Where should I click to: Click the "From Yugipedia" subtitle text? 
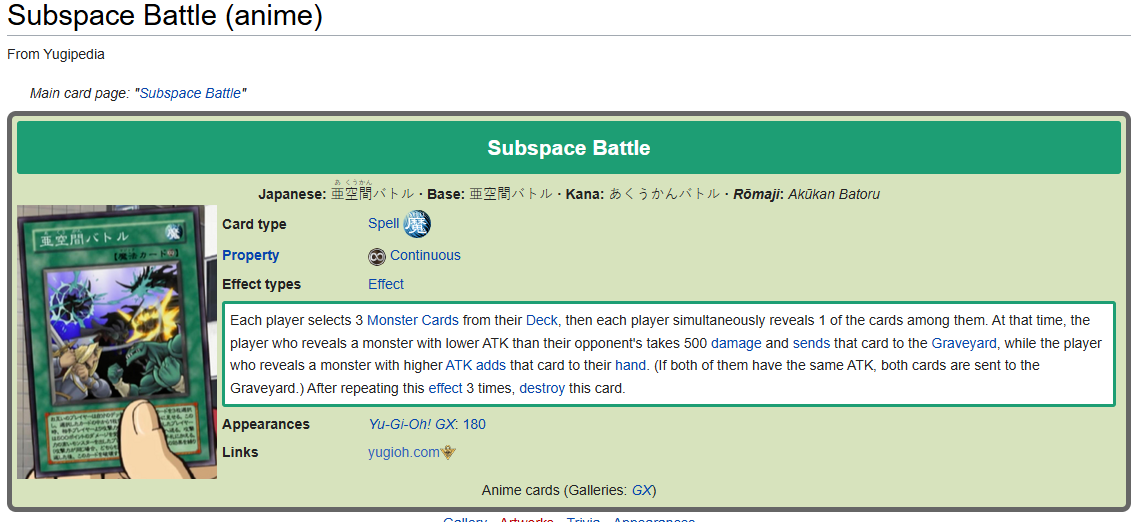(56, 54)
